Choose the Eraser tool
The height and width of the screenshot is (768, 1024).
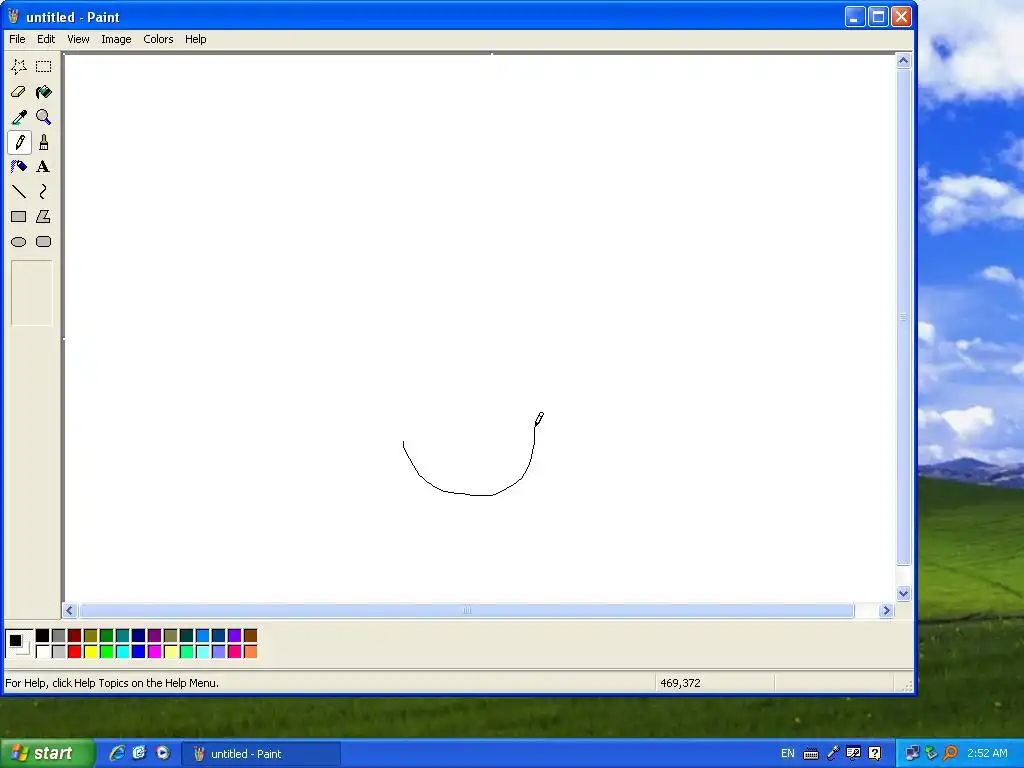(19, 92)
